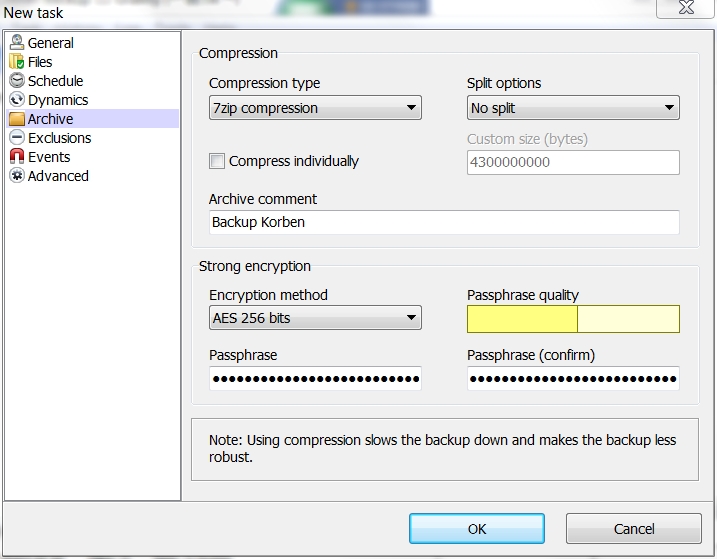Screen dimensions: 717x559
Task: Open the Schedule clock icon
Action: pyautogui.click(x=17, y=81)
